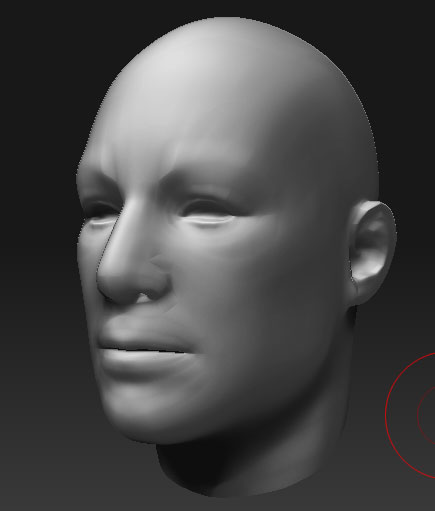
Task: Click the outer red brush cursor ring
Action: [388, 414]
